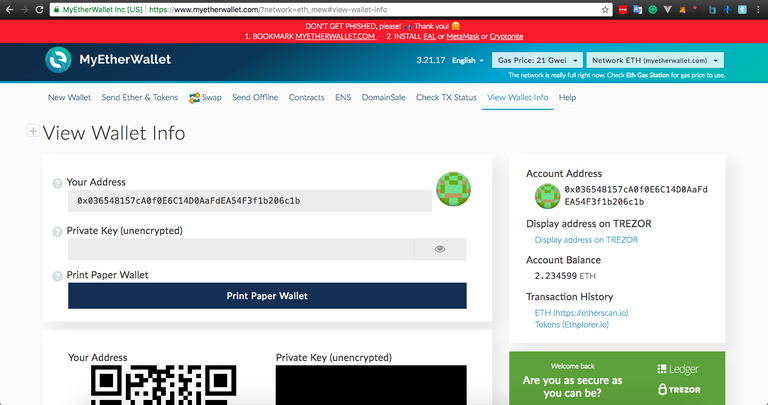Bookmark the page with the star icon
The image size is (768, 405).
[x=605, y=10]
